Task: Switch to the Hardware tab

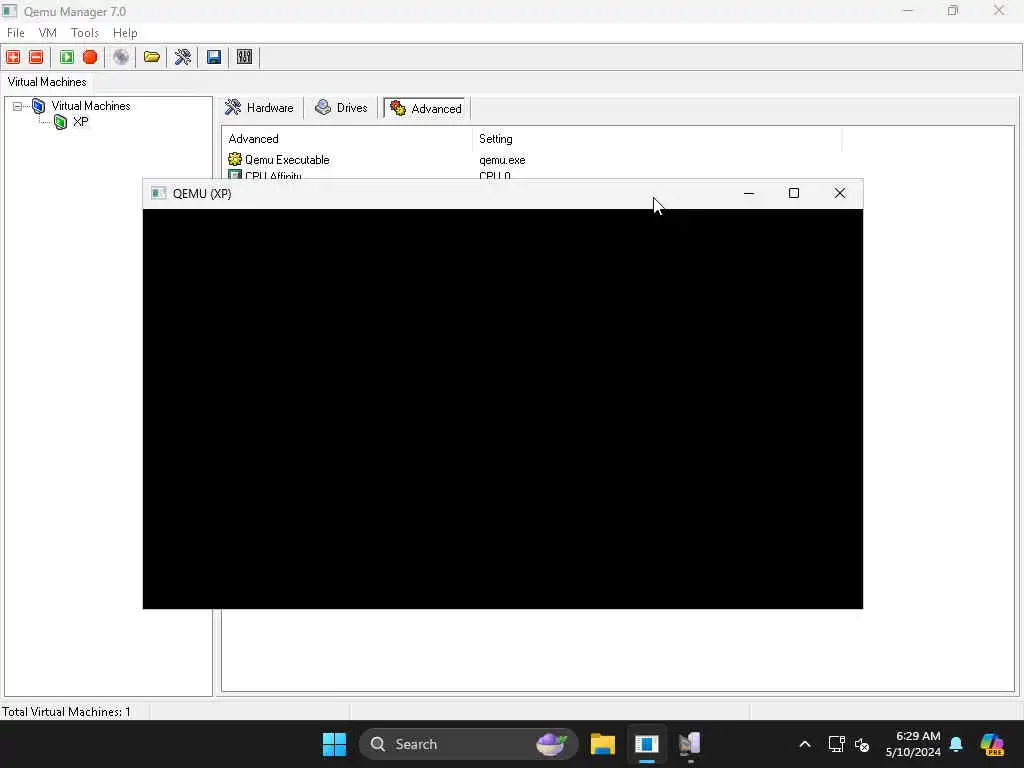Action: tap(260, 108)
